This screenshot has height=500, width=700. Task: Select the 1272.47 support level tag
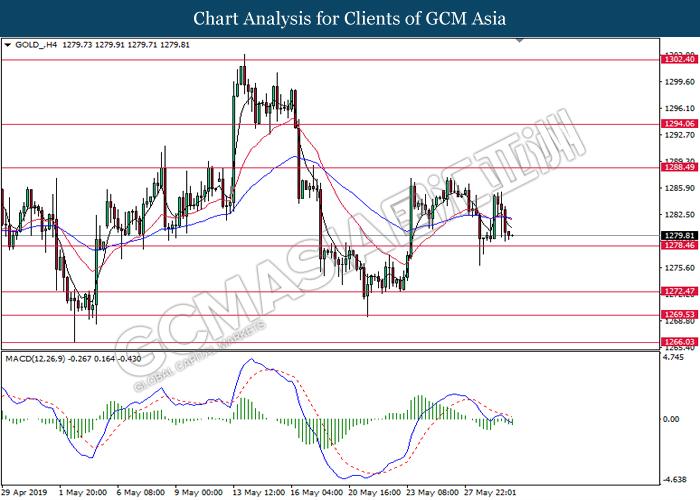[x=679, y=292]
